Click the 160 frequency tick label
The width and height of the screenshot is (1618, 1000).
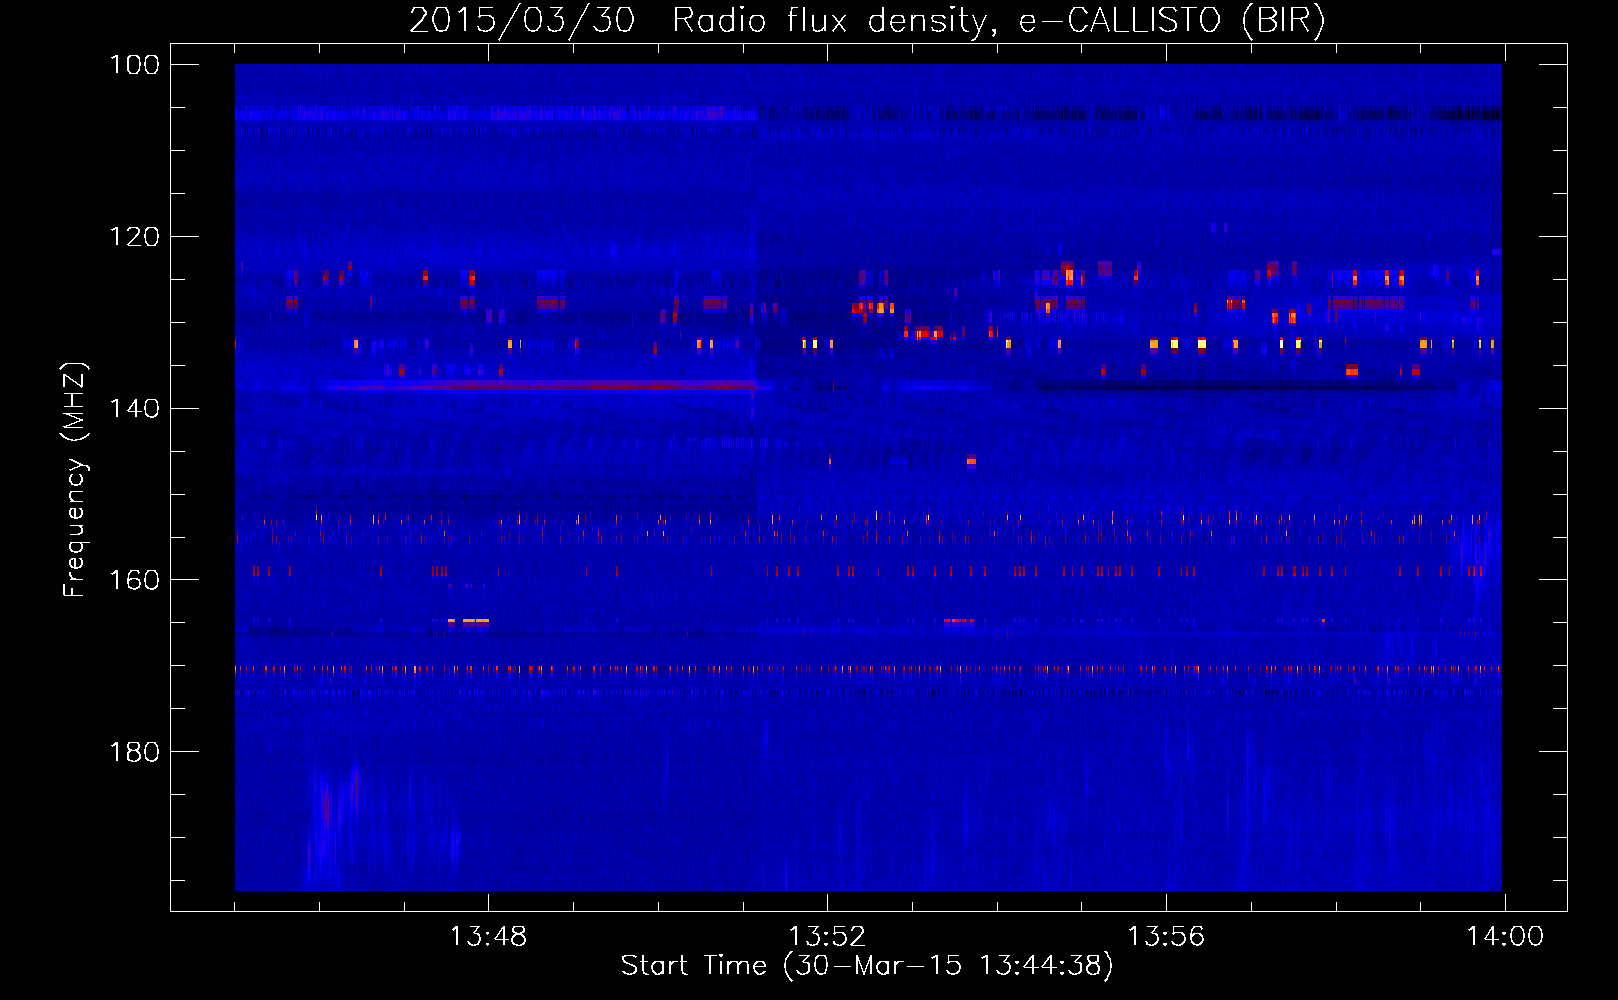click(134, 580)
